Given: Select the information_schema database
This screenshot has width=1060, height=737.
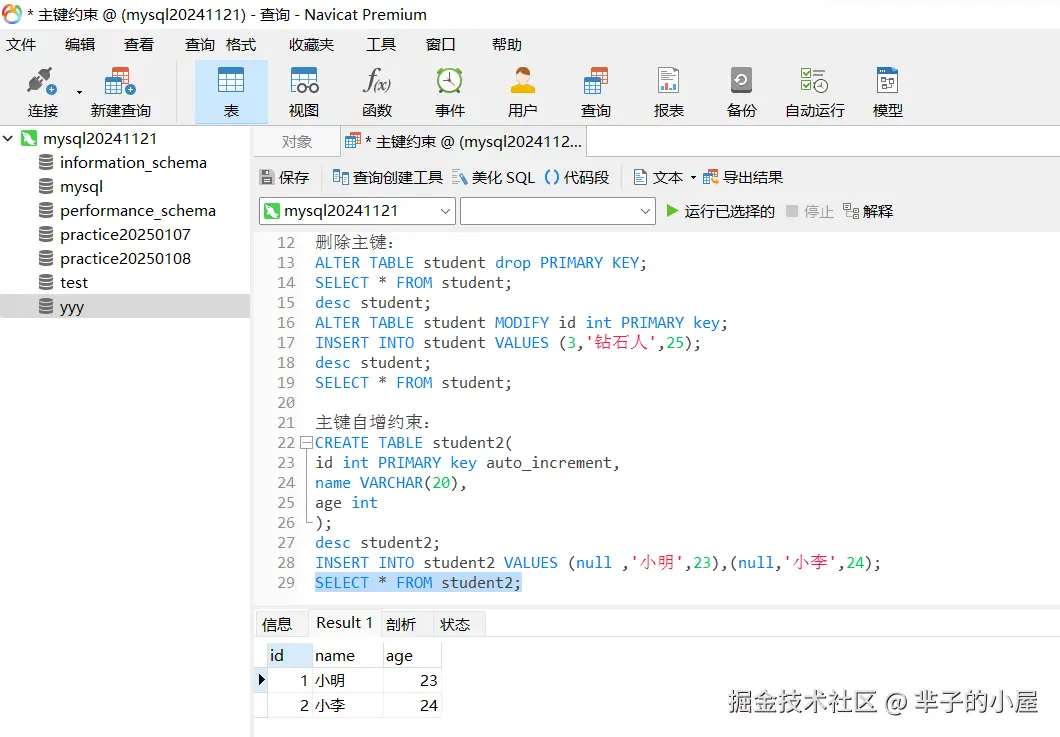Looking at the screenshot, I should tap(132, 163).
